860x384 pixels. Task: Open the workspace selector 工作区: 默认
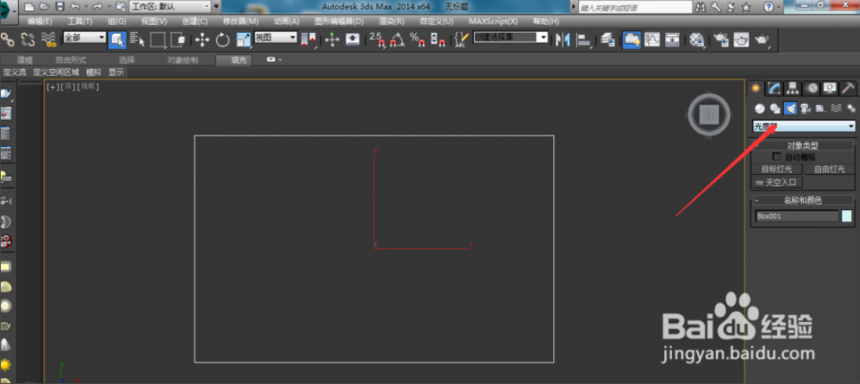(x=170, y=6)
